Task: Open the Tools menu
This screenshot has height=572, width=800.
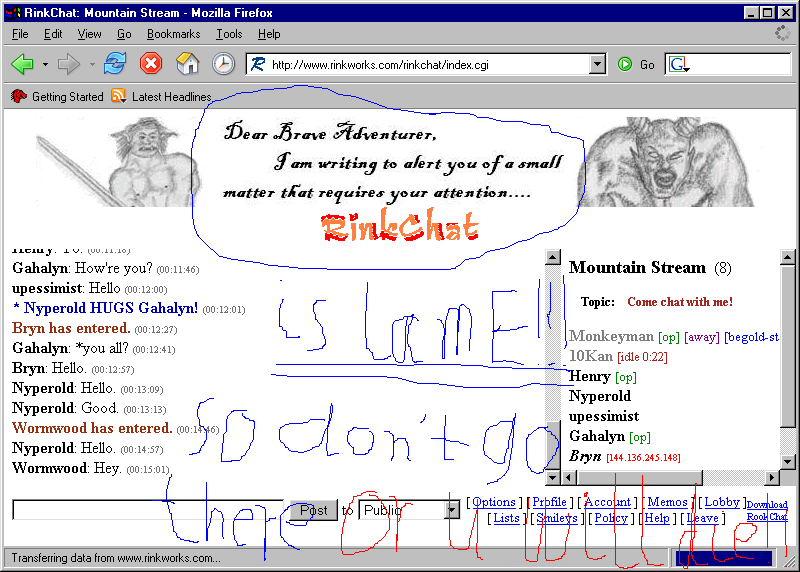Action: point(229,34)
